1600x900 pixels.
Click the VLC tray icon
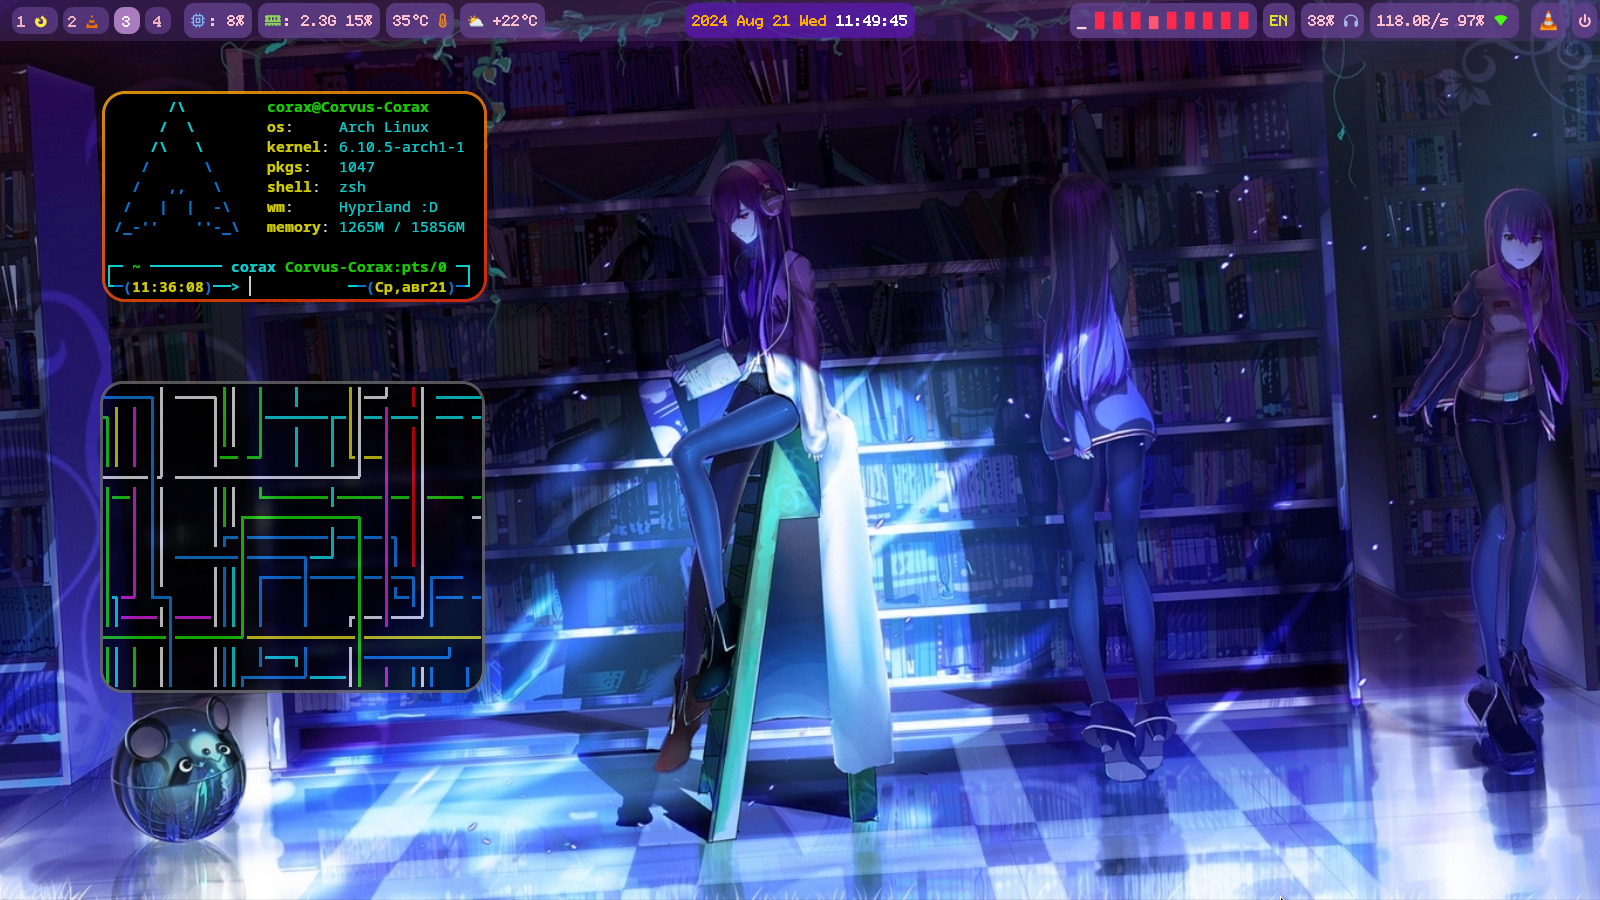point(1548,21)
